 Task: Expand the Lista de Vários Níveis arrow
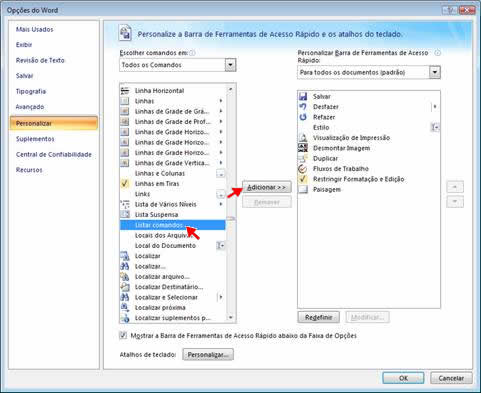pyautogui.click(x=221, y=204)
